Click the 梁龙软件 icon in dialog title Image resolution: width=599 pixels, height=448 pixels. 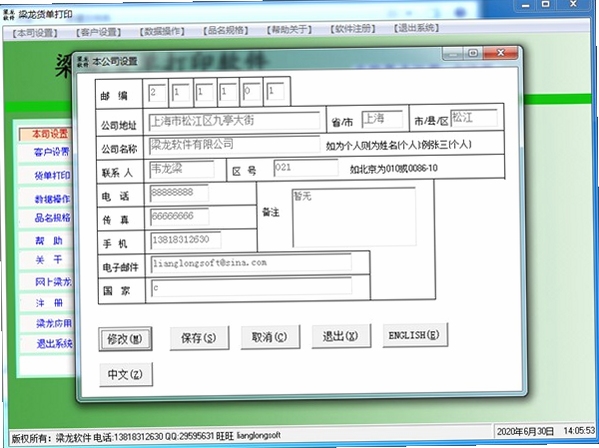coord(83,61)
